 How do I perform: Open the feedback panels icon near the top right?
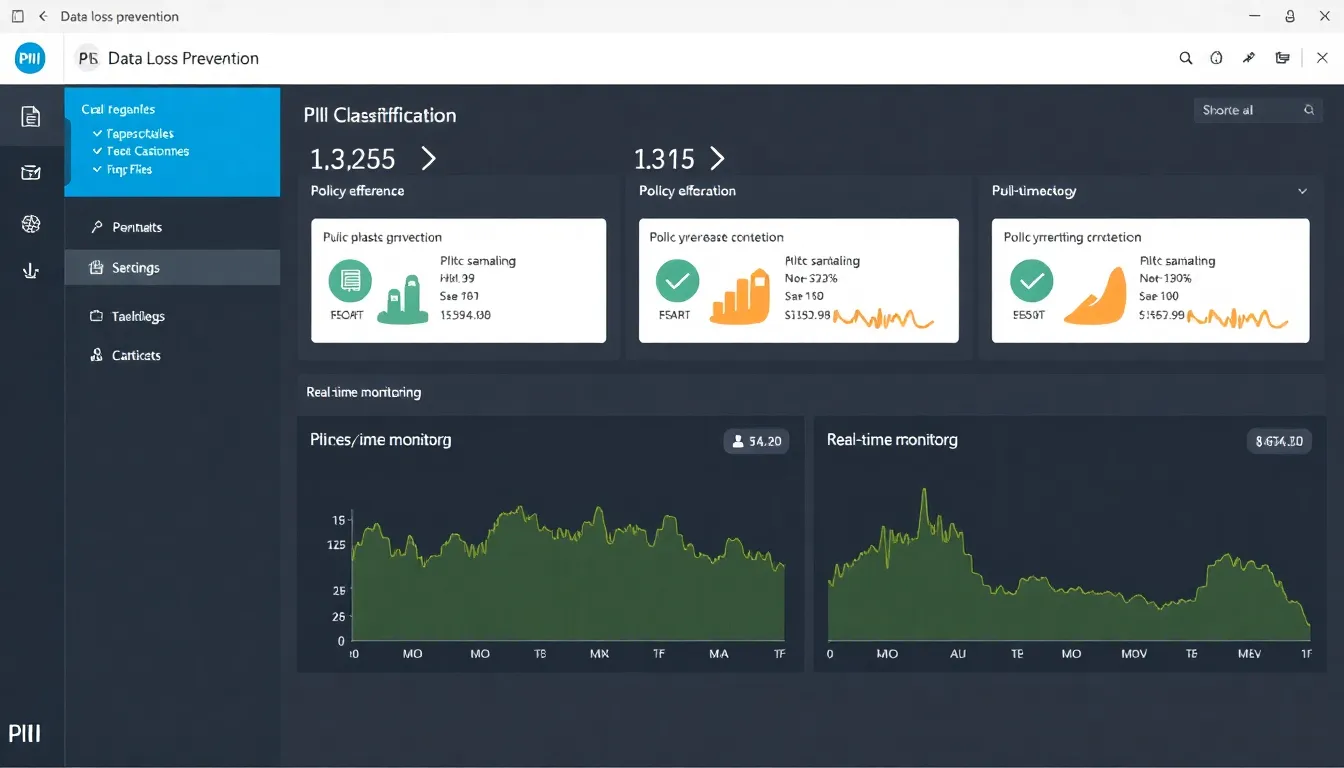(1282, 58)
